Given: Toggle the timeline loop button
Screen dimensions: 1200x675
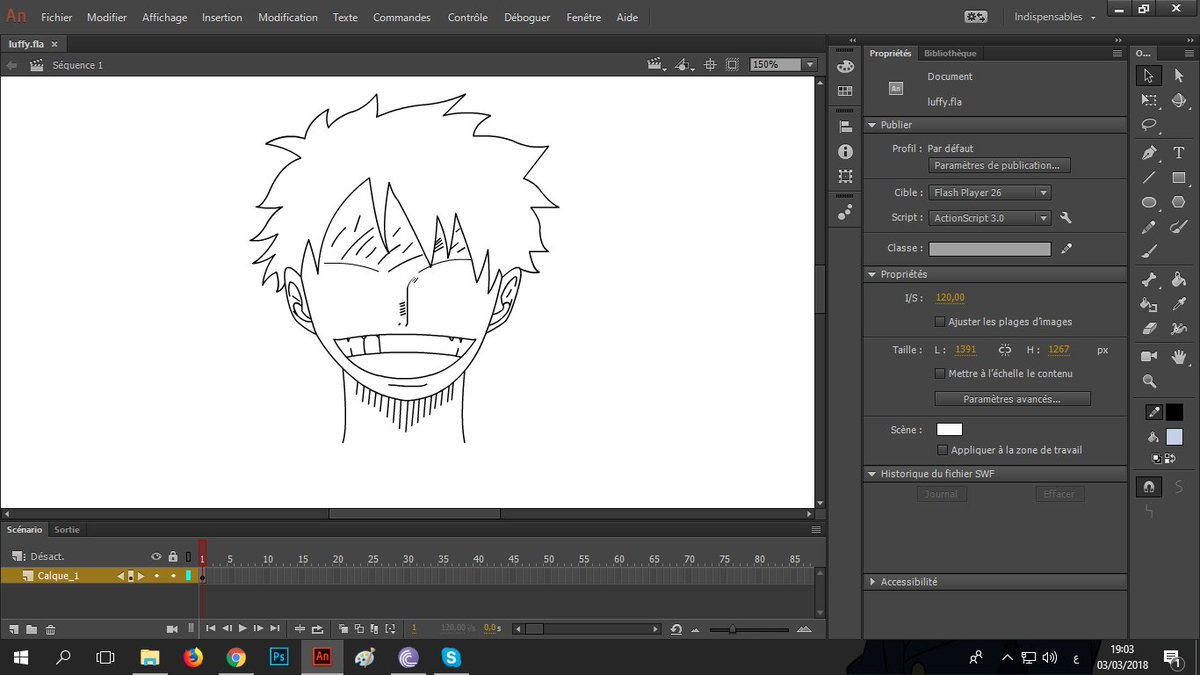Looking at the screenshot, I should click(317, 628).
